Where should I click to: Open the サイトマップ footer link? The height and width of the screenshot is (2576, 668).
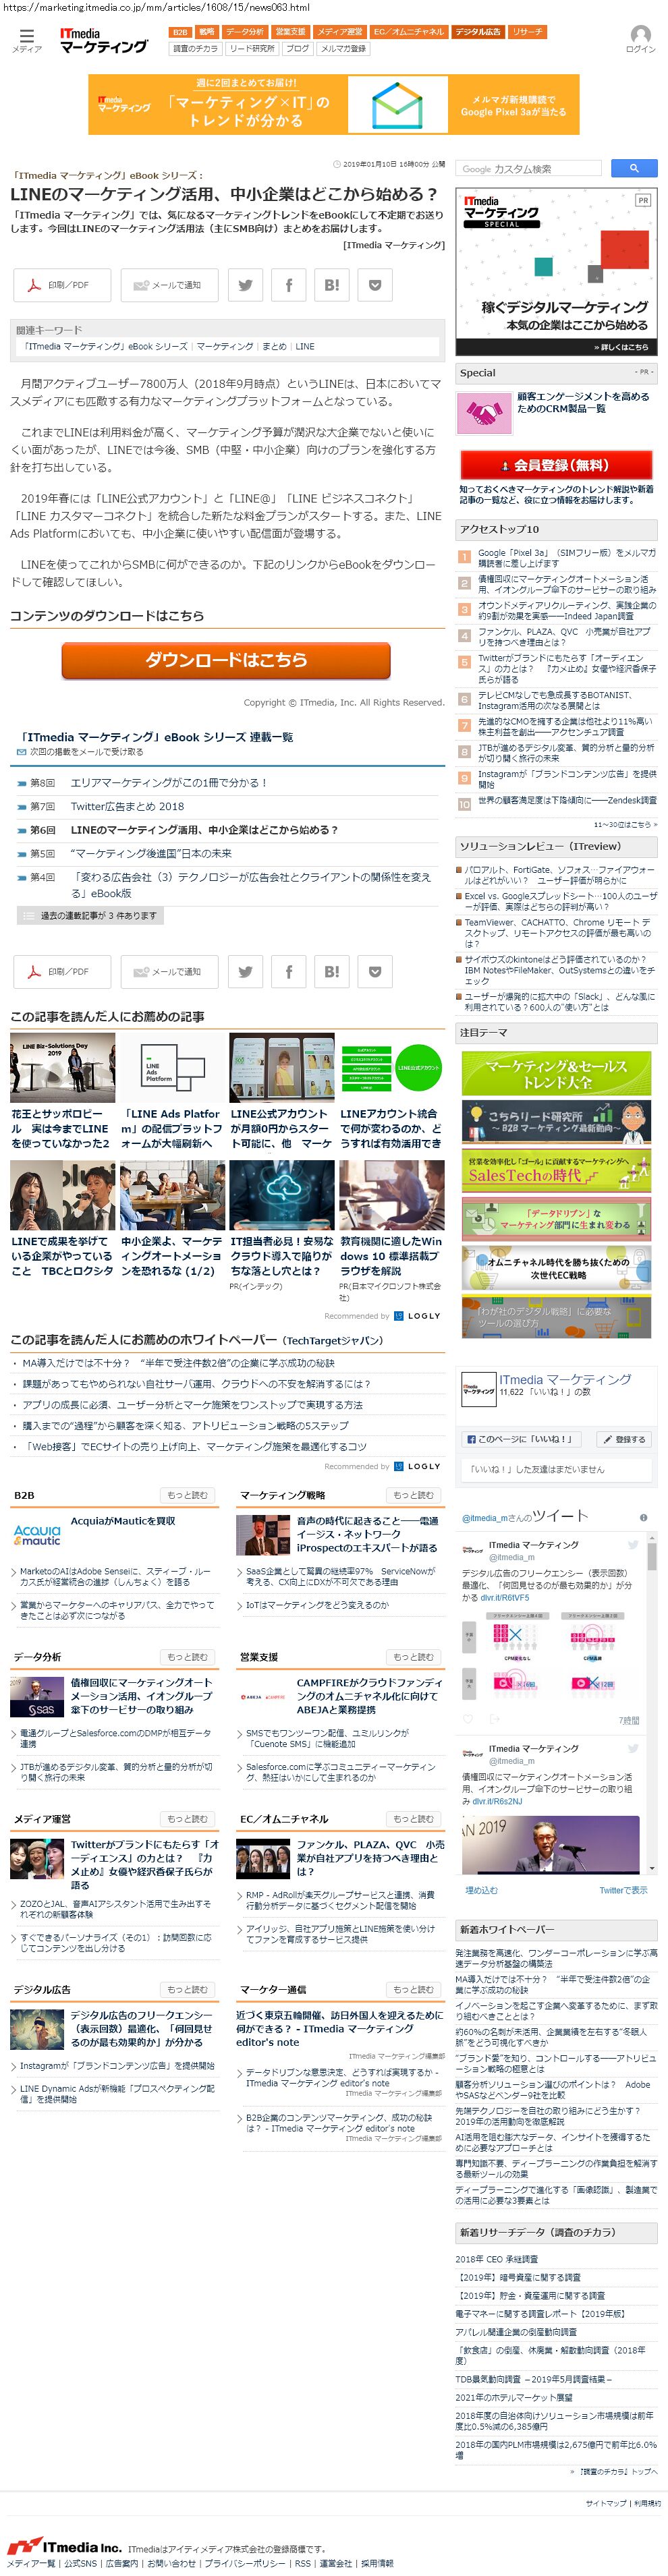click(606, 2503)
